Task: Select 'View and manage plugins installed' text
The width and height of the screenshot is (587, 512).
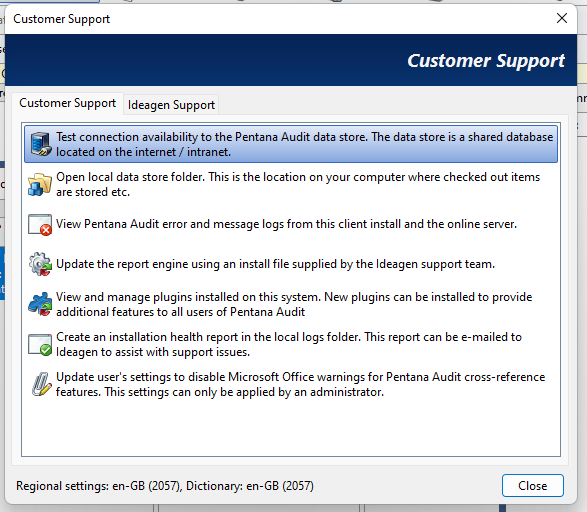Action: tap(148, 297)
